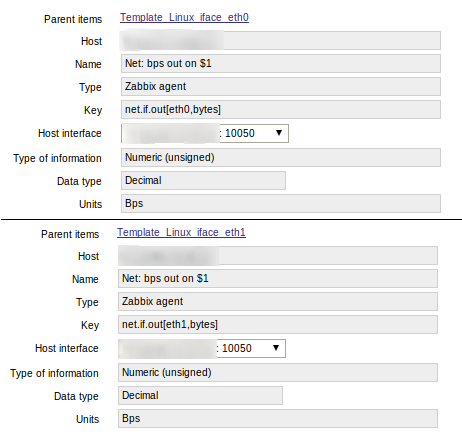This screenshot has height=438, width=462.
Task: Select the Name field in the eth1 section
Action: [278, 278]
